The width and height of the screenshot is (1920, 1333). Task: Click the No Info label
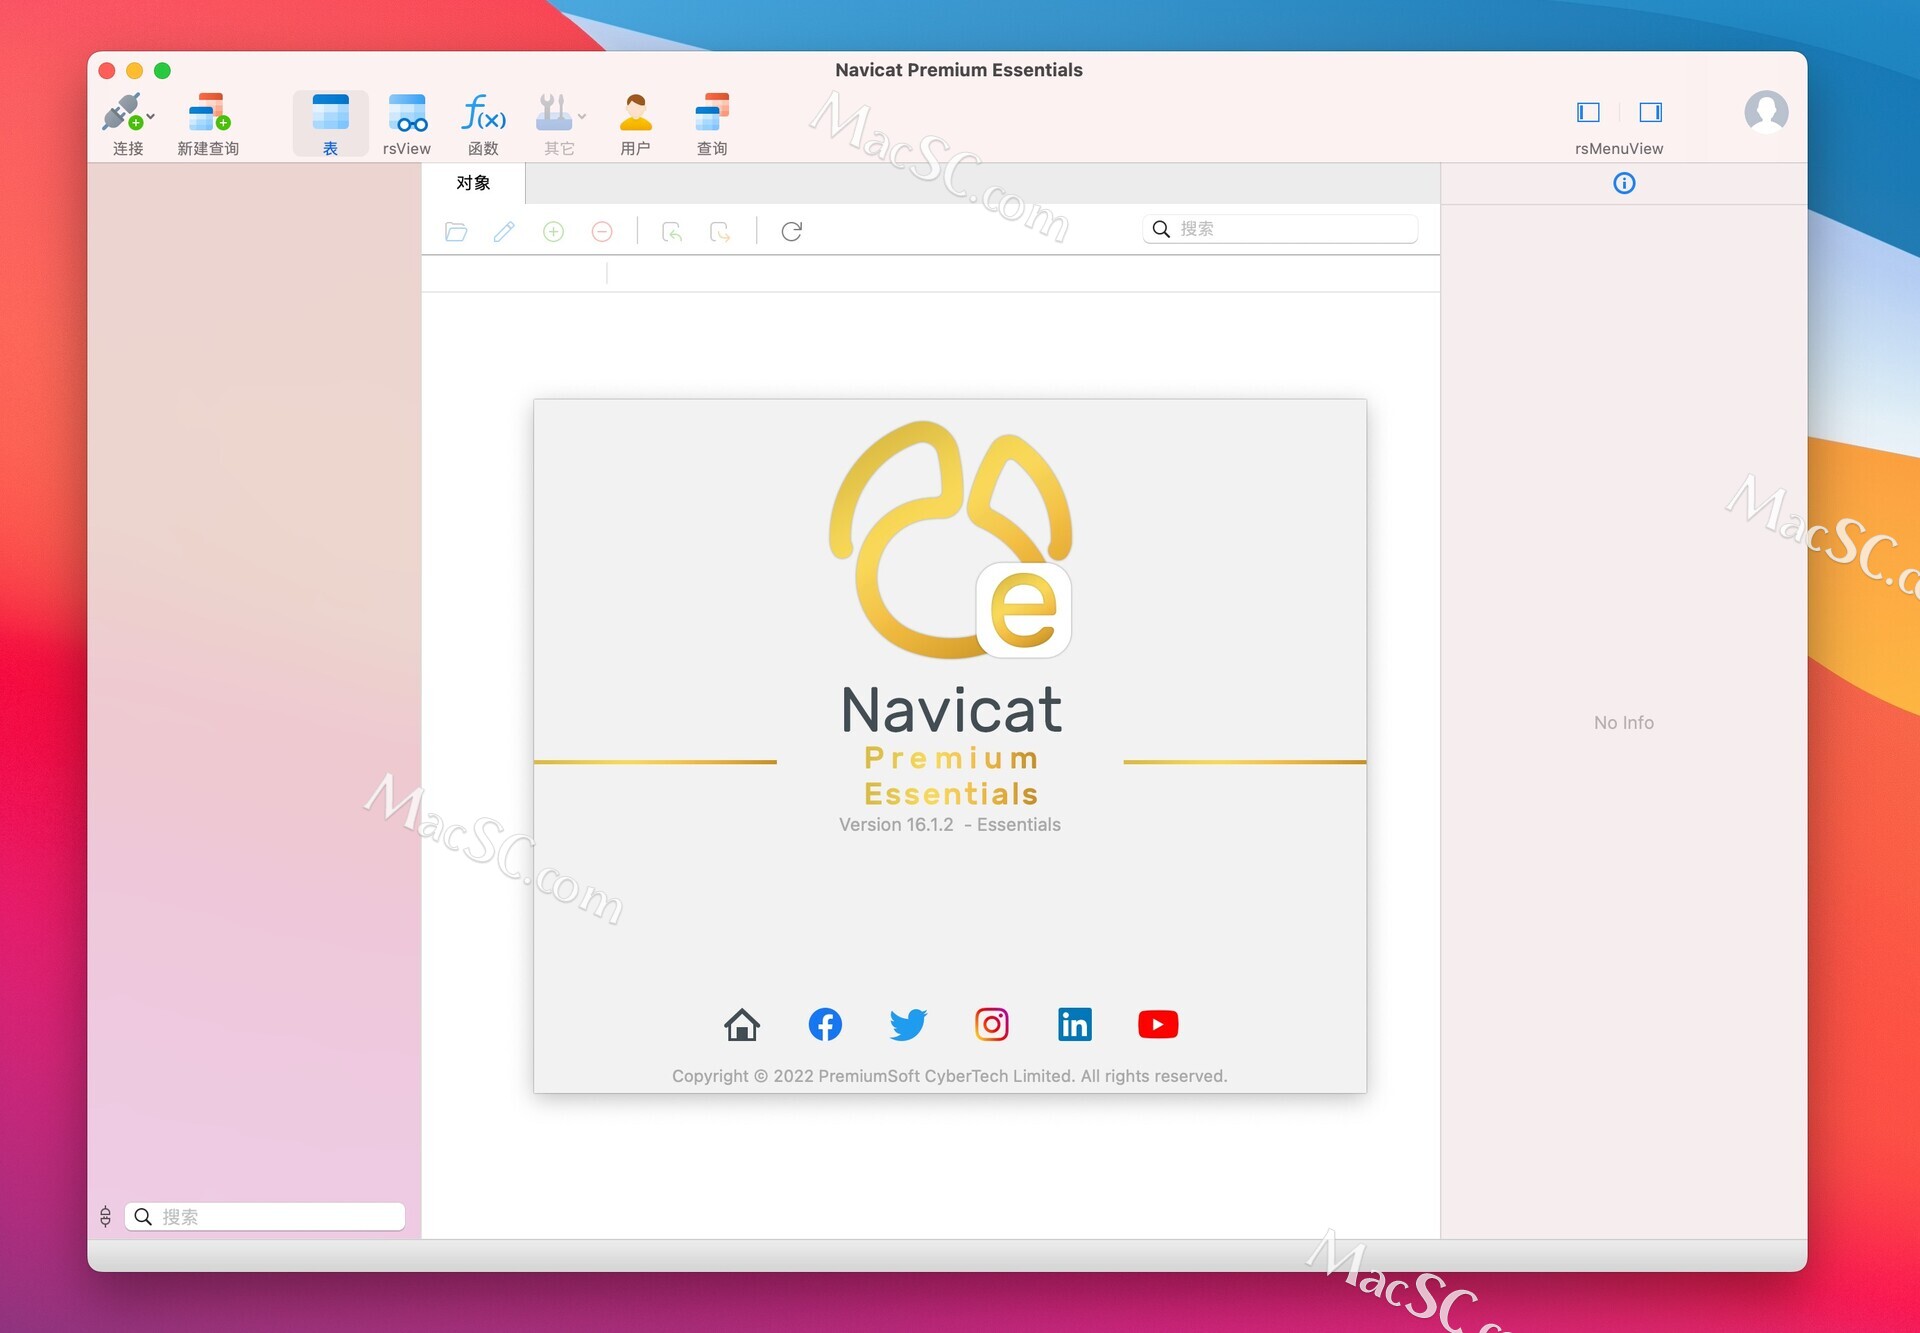click(x=1624, y=722)
